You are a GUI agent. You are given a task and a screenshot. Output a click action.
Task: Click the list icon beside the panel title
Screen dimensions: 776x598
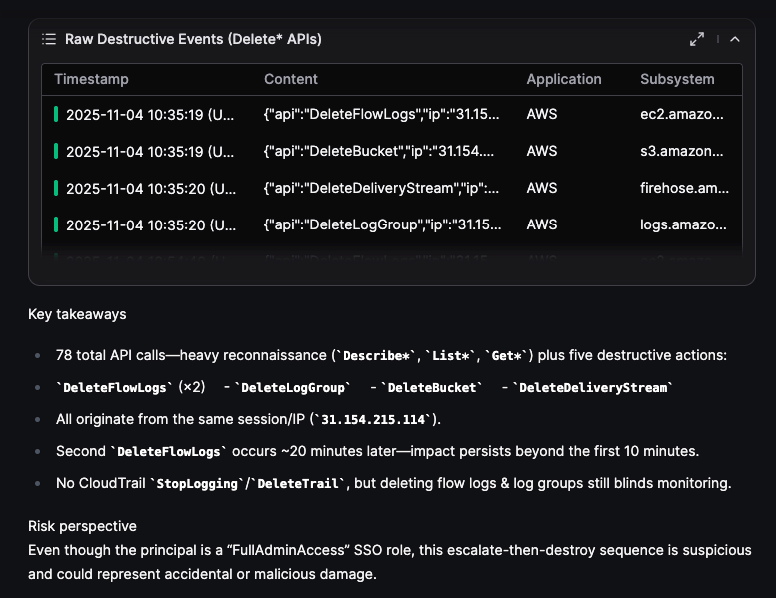point(49,39)
